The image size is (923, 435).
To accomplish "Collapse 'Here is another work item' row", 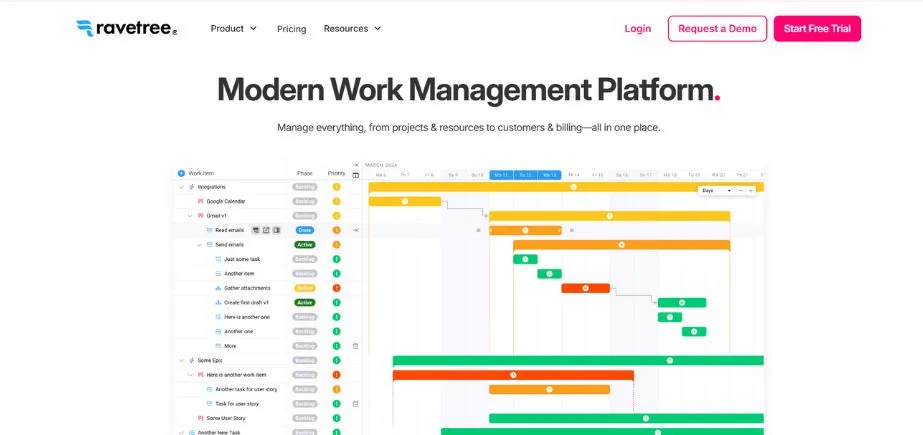I will (190, 374).
